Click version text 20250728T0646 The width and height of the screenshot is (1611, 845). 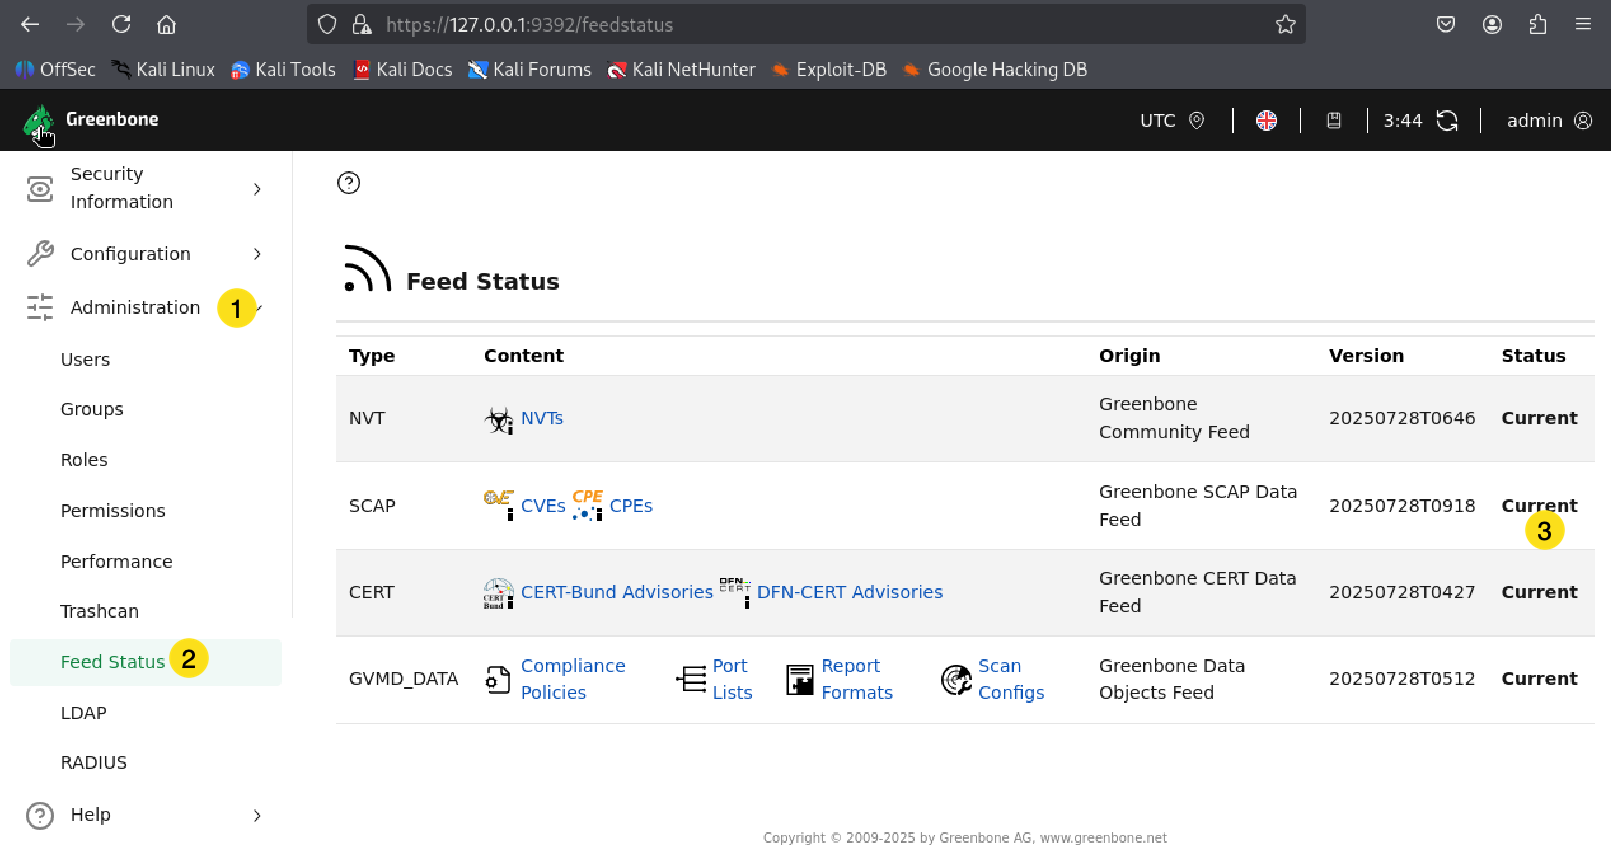click(x=1402, y=418)
